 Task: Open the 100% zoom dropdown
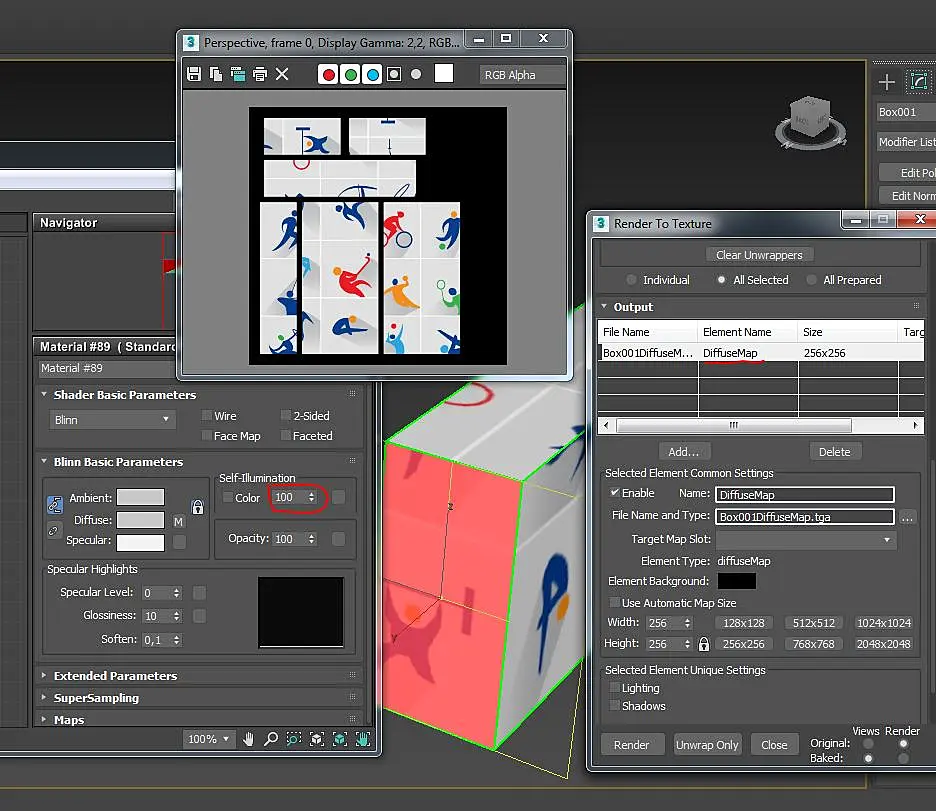click(208, 739)
